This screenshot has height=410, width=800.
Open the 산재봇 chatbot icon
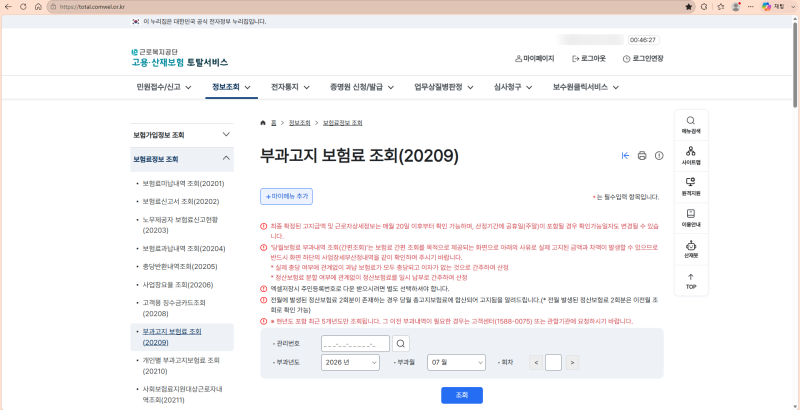tap(691, 249)
